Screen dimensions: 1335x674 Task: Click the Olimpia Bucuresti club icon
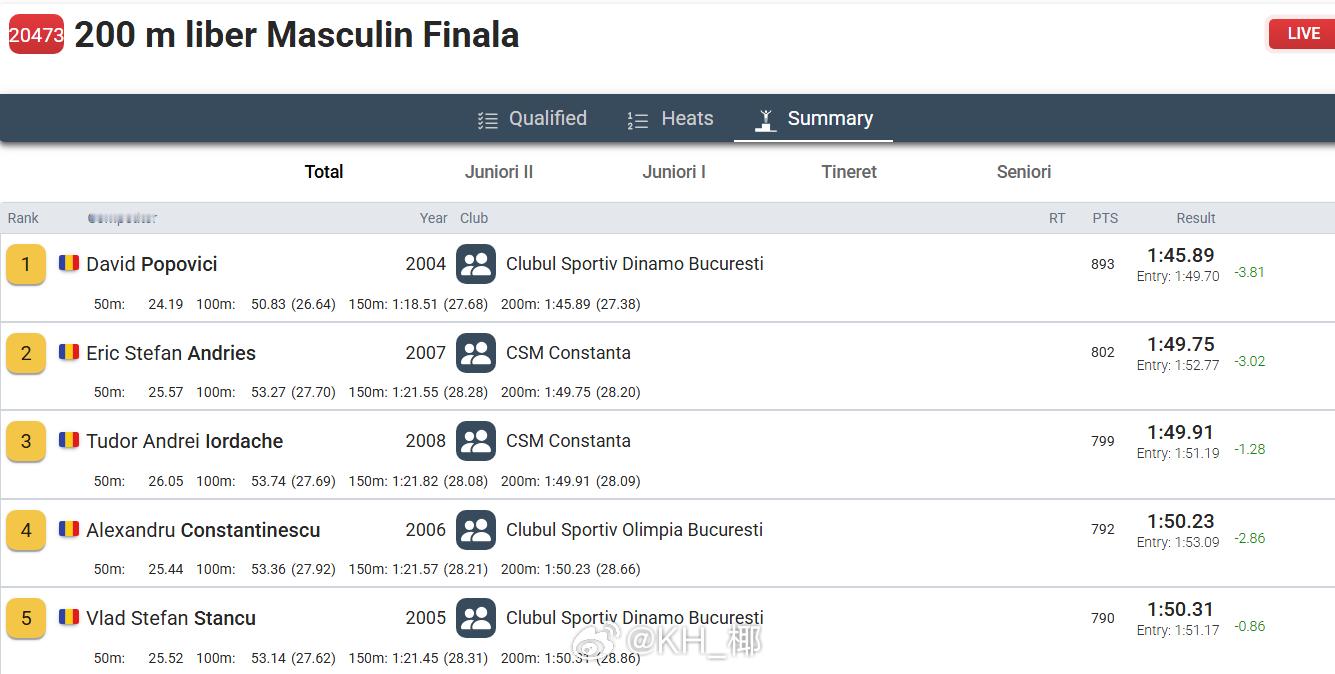pyautogui.click(x=476, y=530)
